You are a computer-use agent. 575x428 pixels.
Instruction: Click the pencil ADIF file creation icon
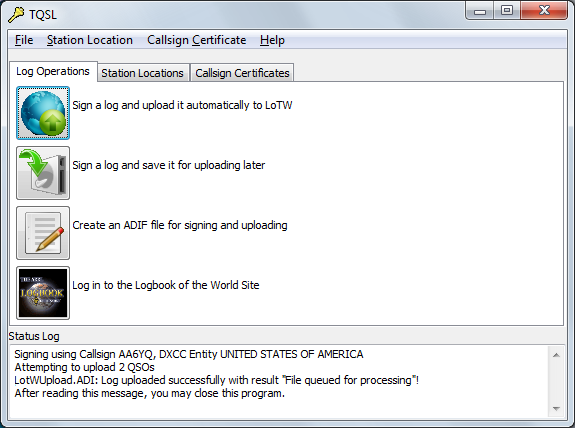coord(43,233)
